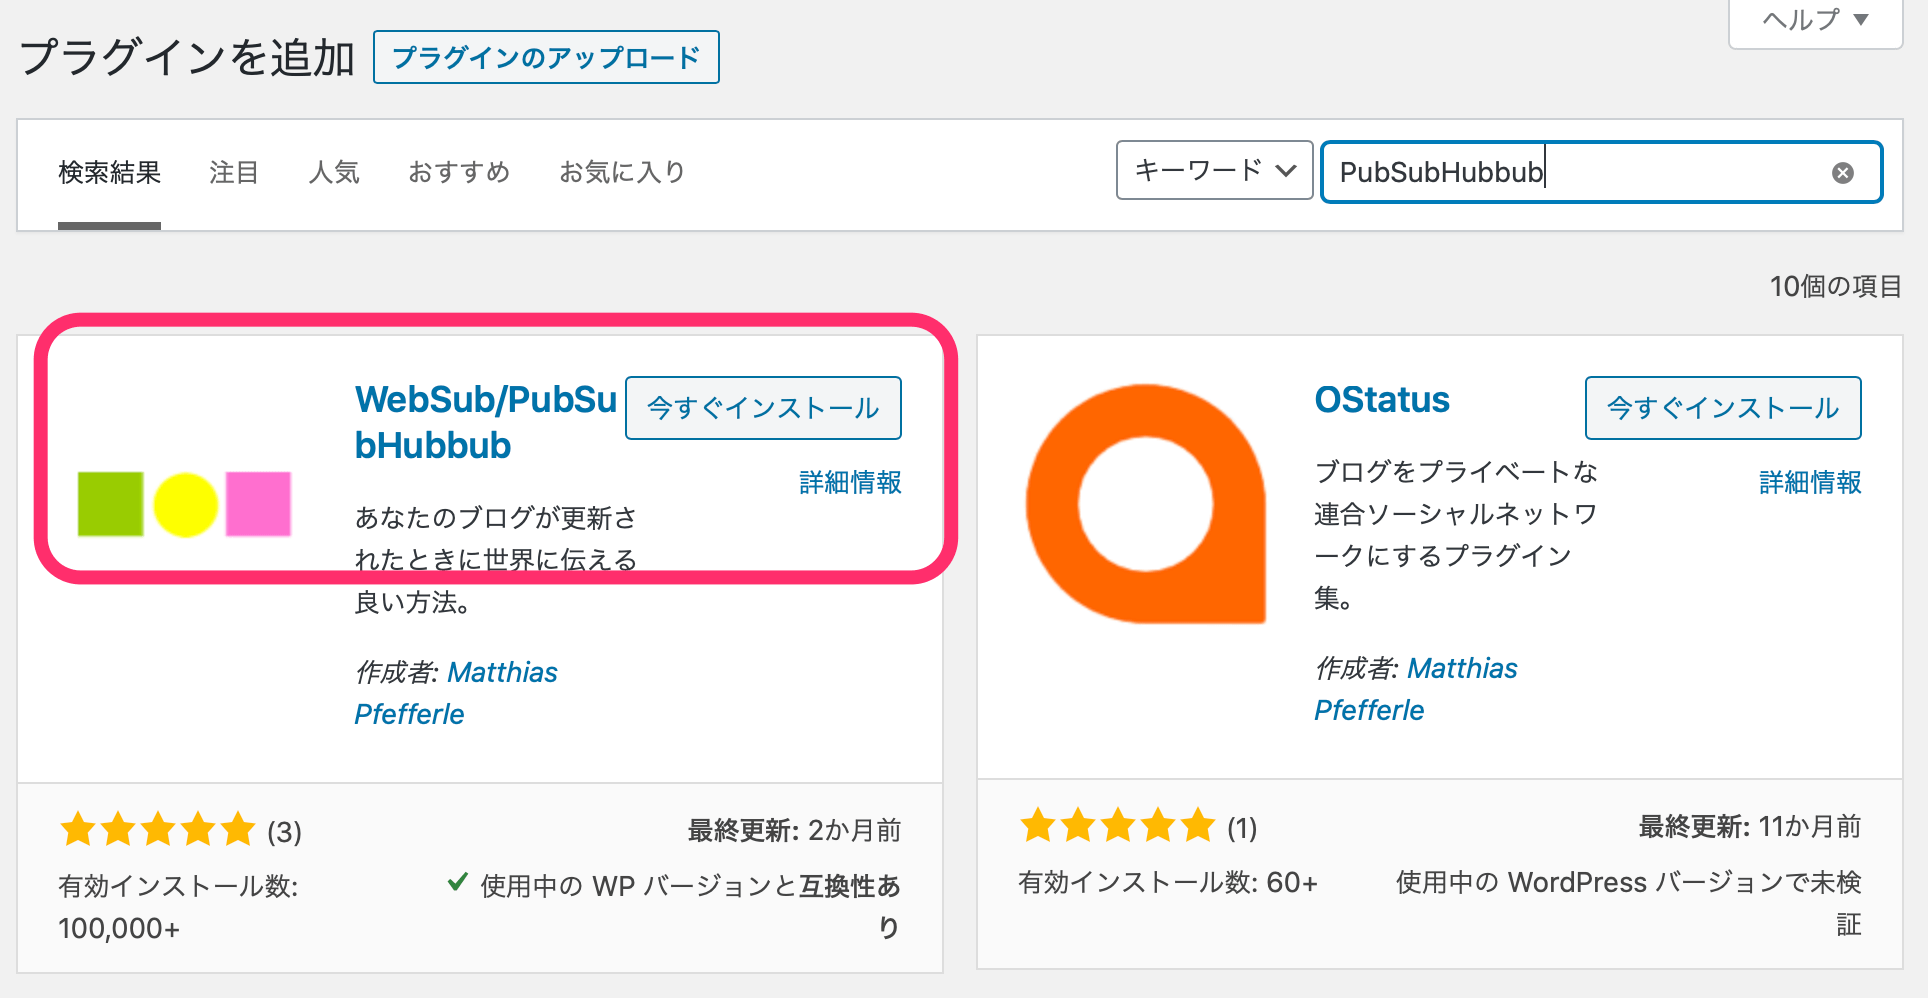Install the WebSub/PubSubHubbub plugin now

coord(763,407)
